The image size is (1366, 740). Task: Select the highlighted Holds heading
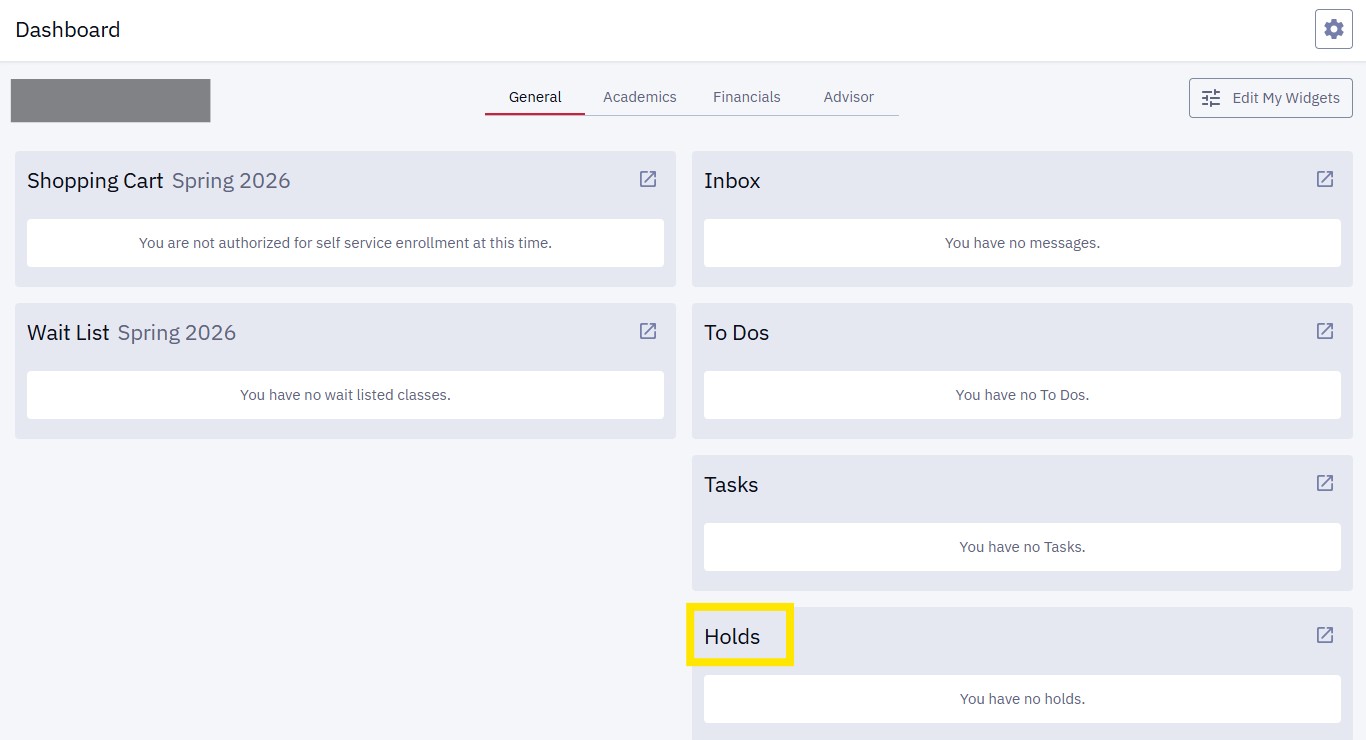tap(732, 637)
